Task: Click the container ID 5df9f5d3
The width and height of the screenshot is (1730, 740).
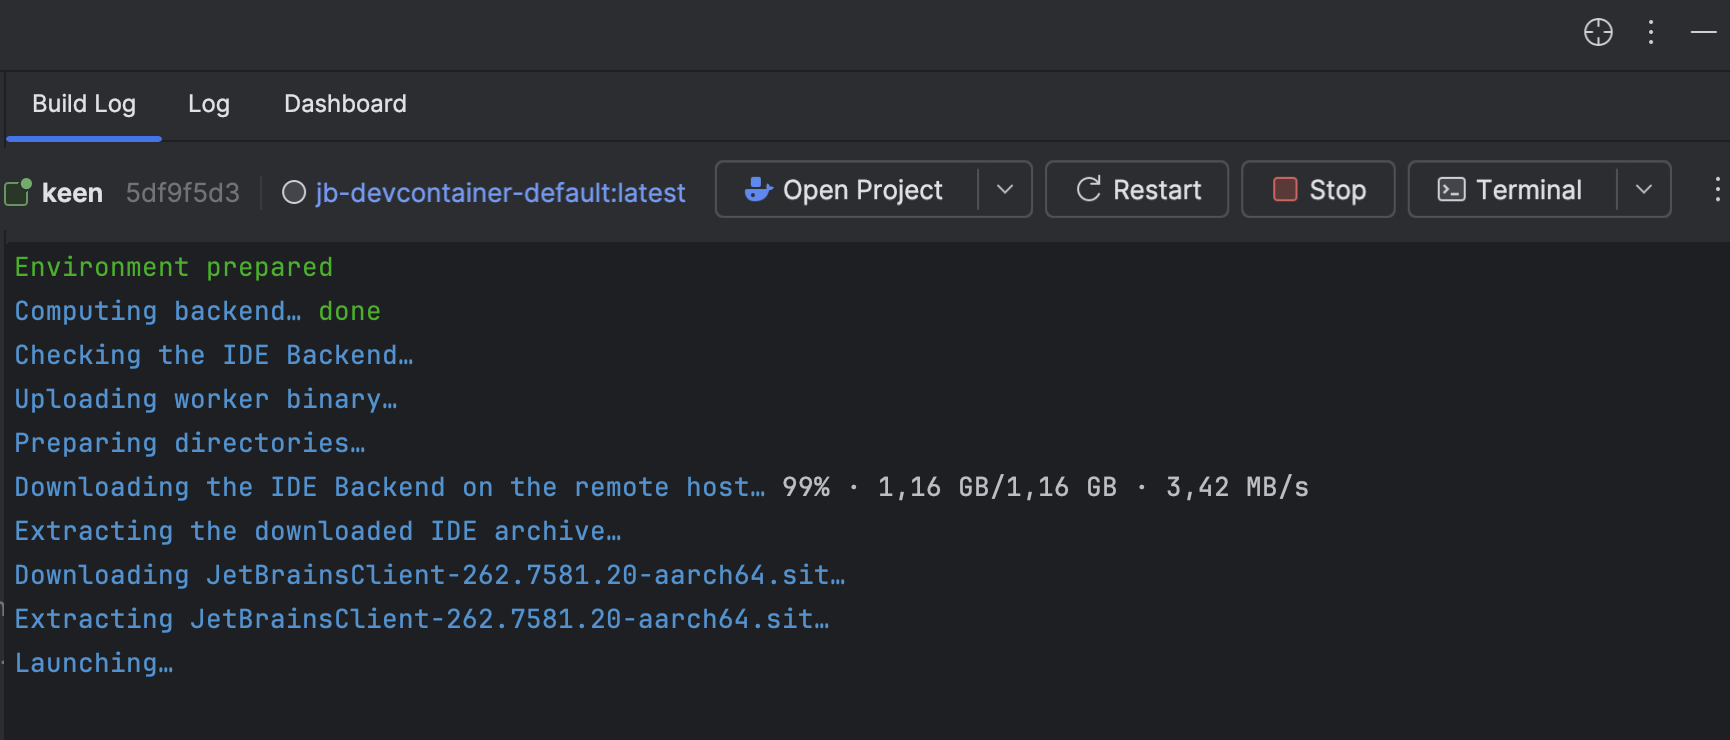Action: pyautogui.click(x=183, y=192)
